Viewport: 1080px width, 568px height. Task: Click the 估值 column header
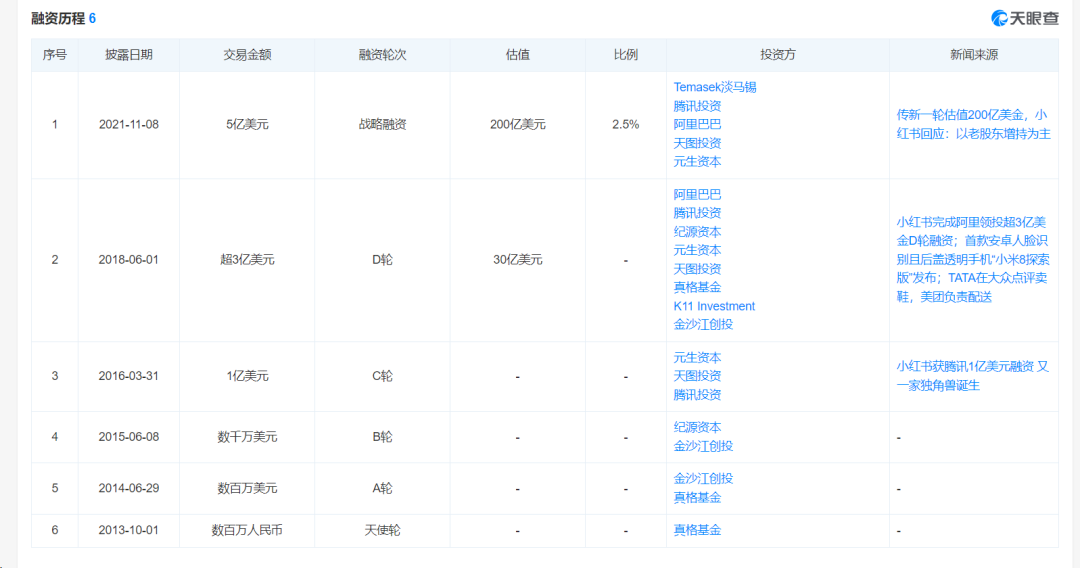(517, 55)
